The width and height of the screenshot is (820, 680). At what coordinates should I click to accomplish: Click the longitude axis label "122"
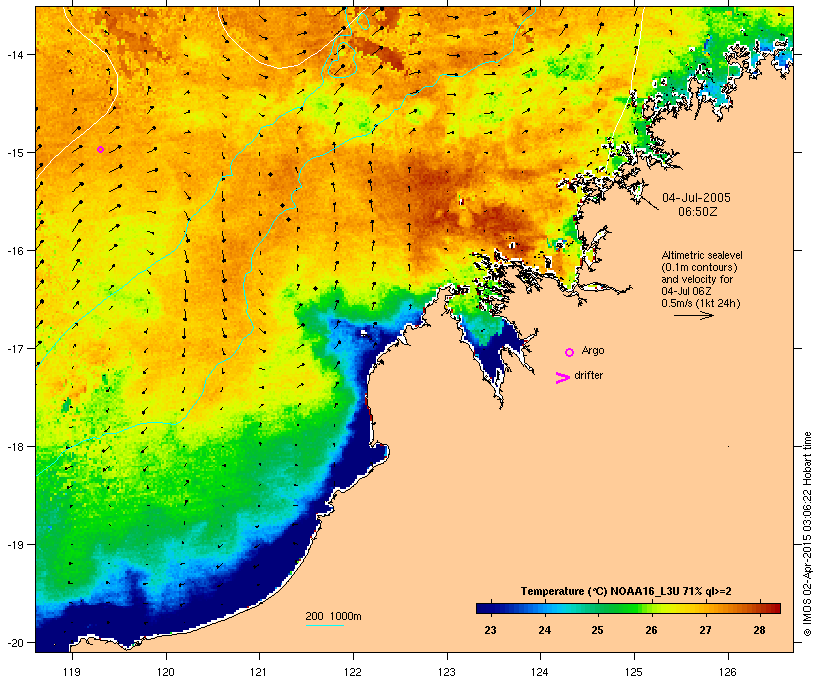pos(353,672)
